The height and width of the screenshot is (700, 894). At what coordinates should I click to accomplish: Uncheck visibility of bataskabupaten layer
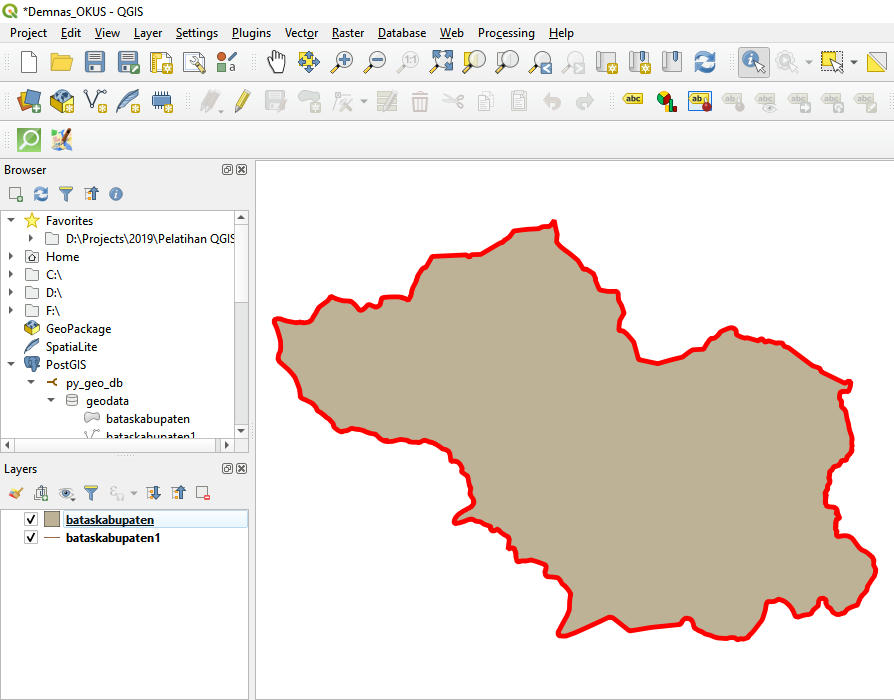31,519
